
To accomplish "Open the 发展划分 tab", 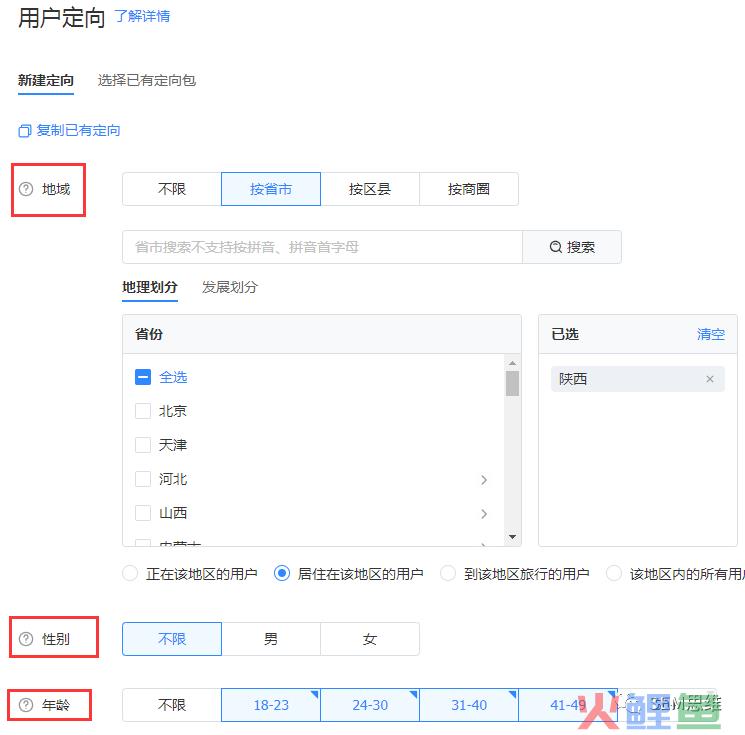I will tap(230, 287).
